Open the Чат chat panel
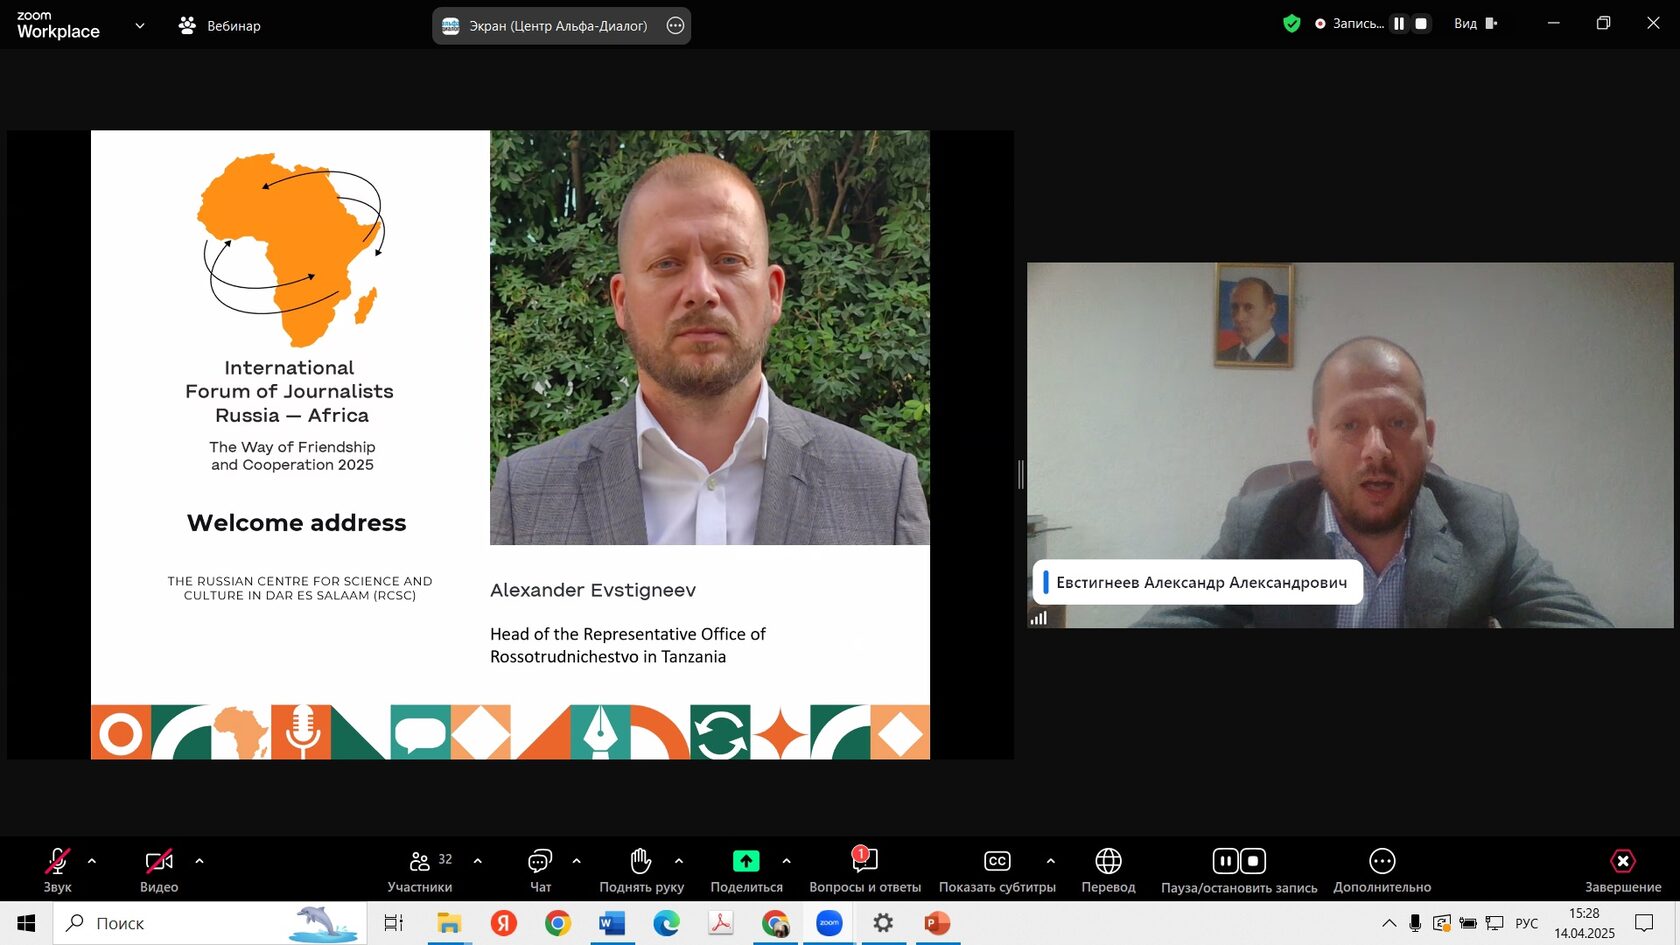 tap(540, 869)
